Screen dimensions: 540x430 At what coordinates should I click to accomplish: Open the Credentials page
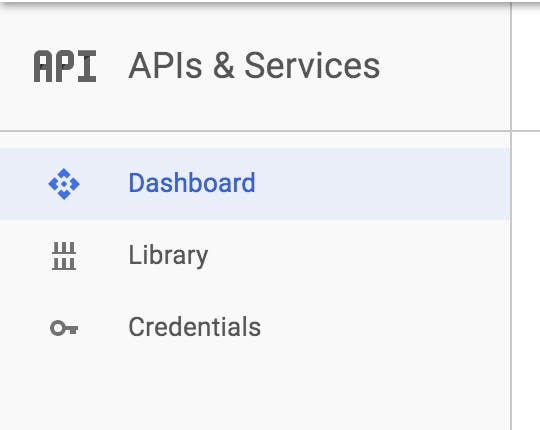coord(195,327)
